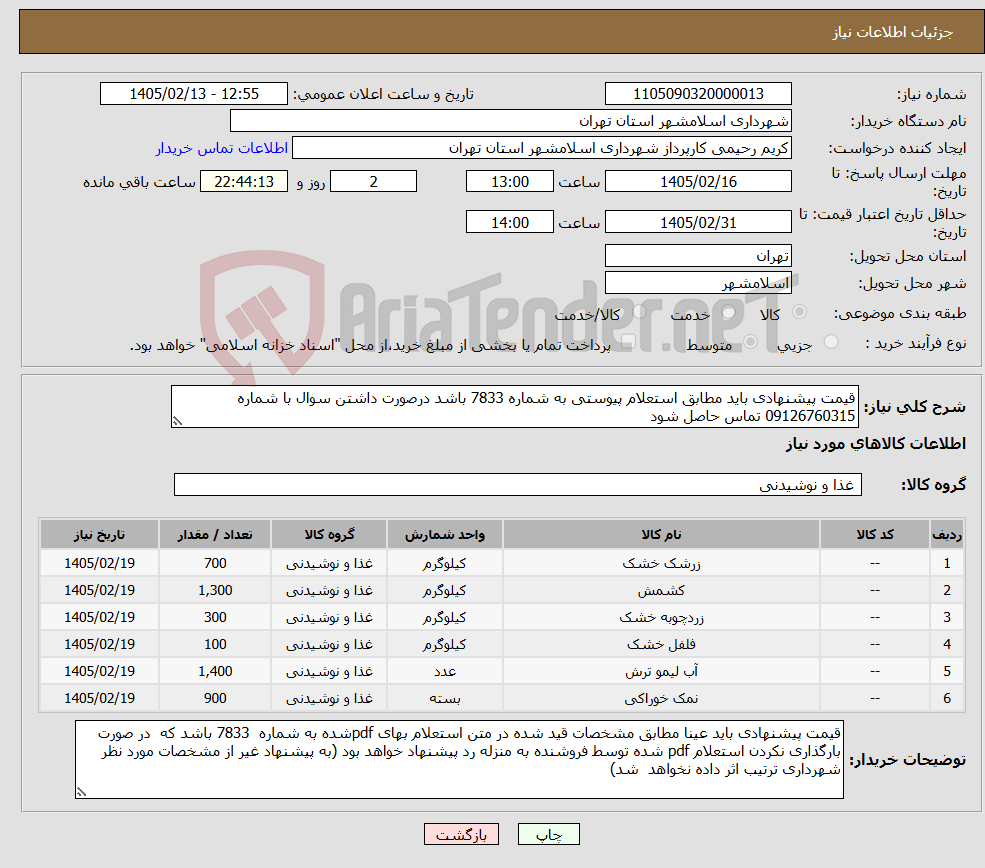Click the item name کشمش

click(x=661, y=590)
